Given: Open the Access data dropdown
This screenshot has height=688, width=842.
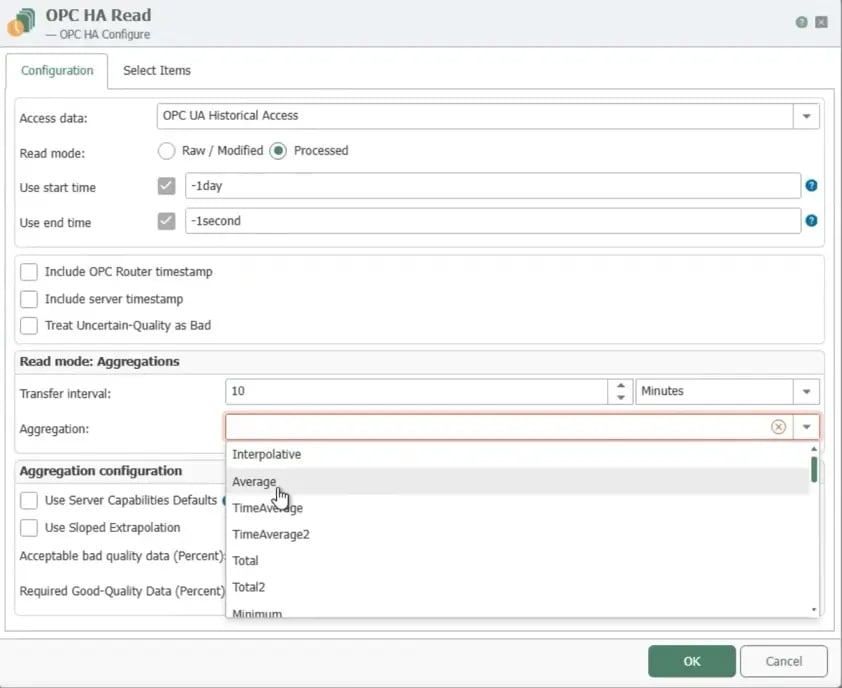Looking at the screenshot, I should click(x=806, y=116).
